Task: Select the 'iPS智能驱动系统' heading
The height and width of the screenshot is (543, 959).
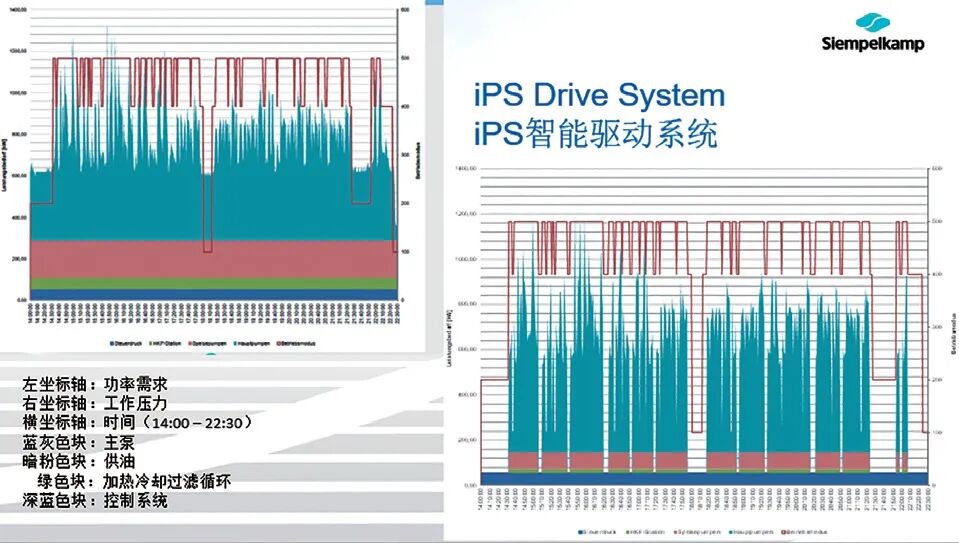Action: 596,133
